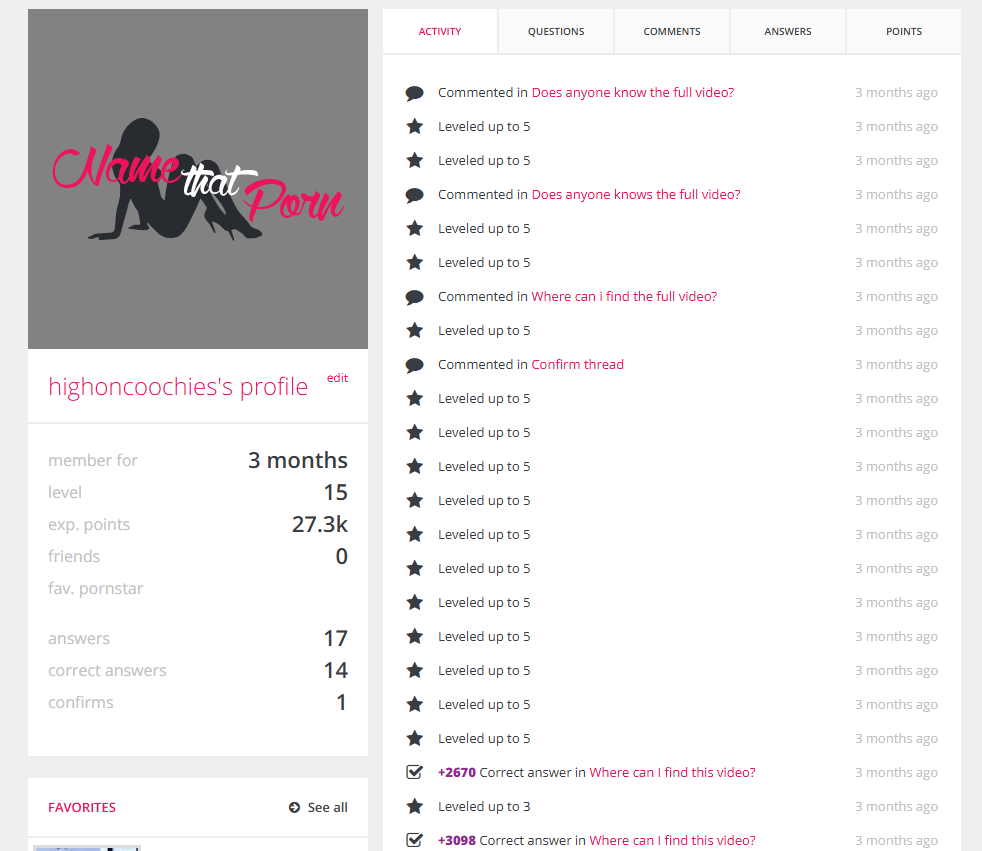This screenshot has width=982, height=851.
Task: Click the checkmark icon beside the +3098 correct answer
Action: tap(414, 840)
